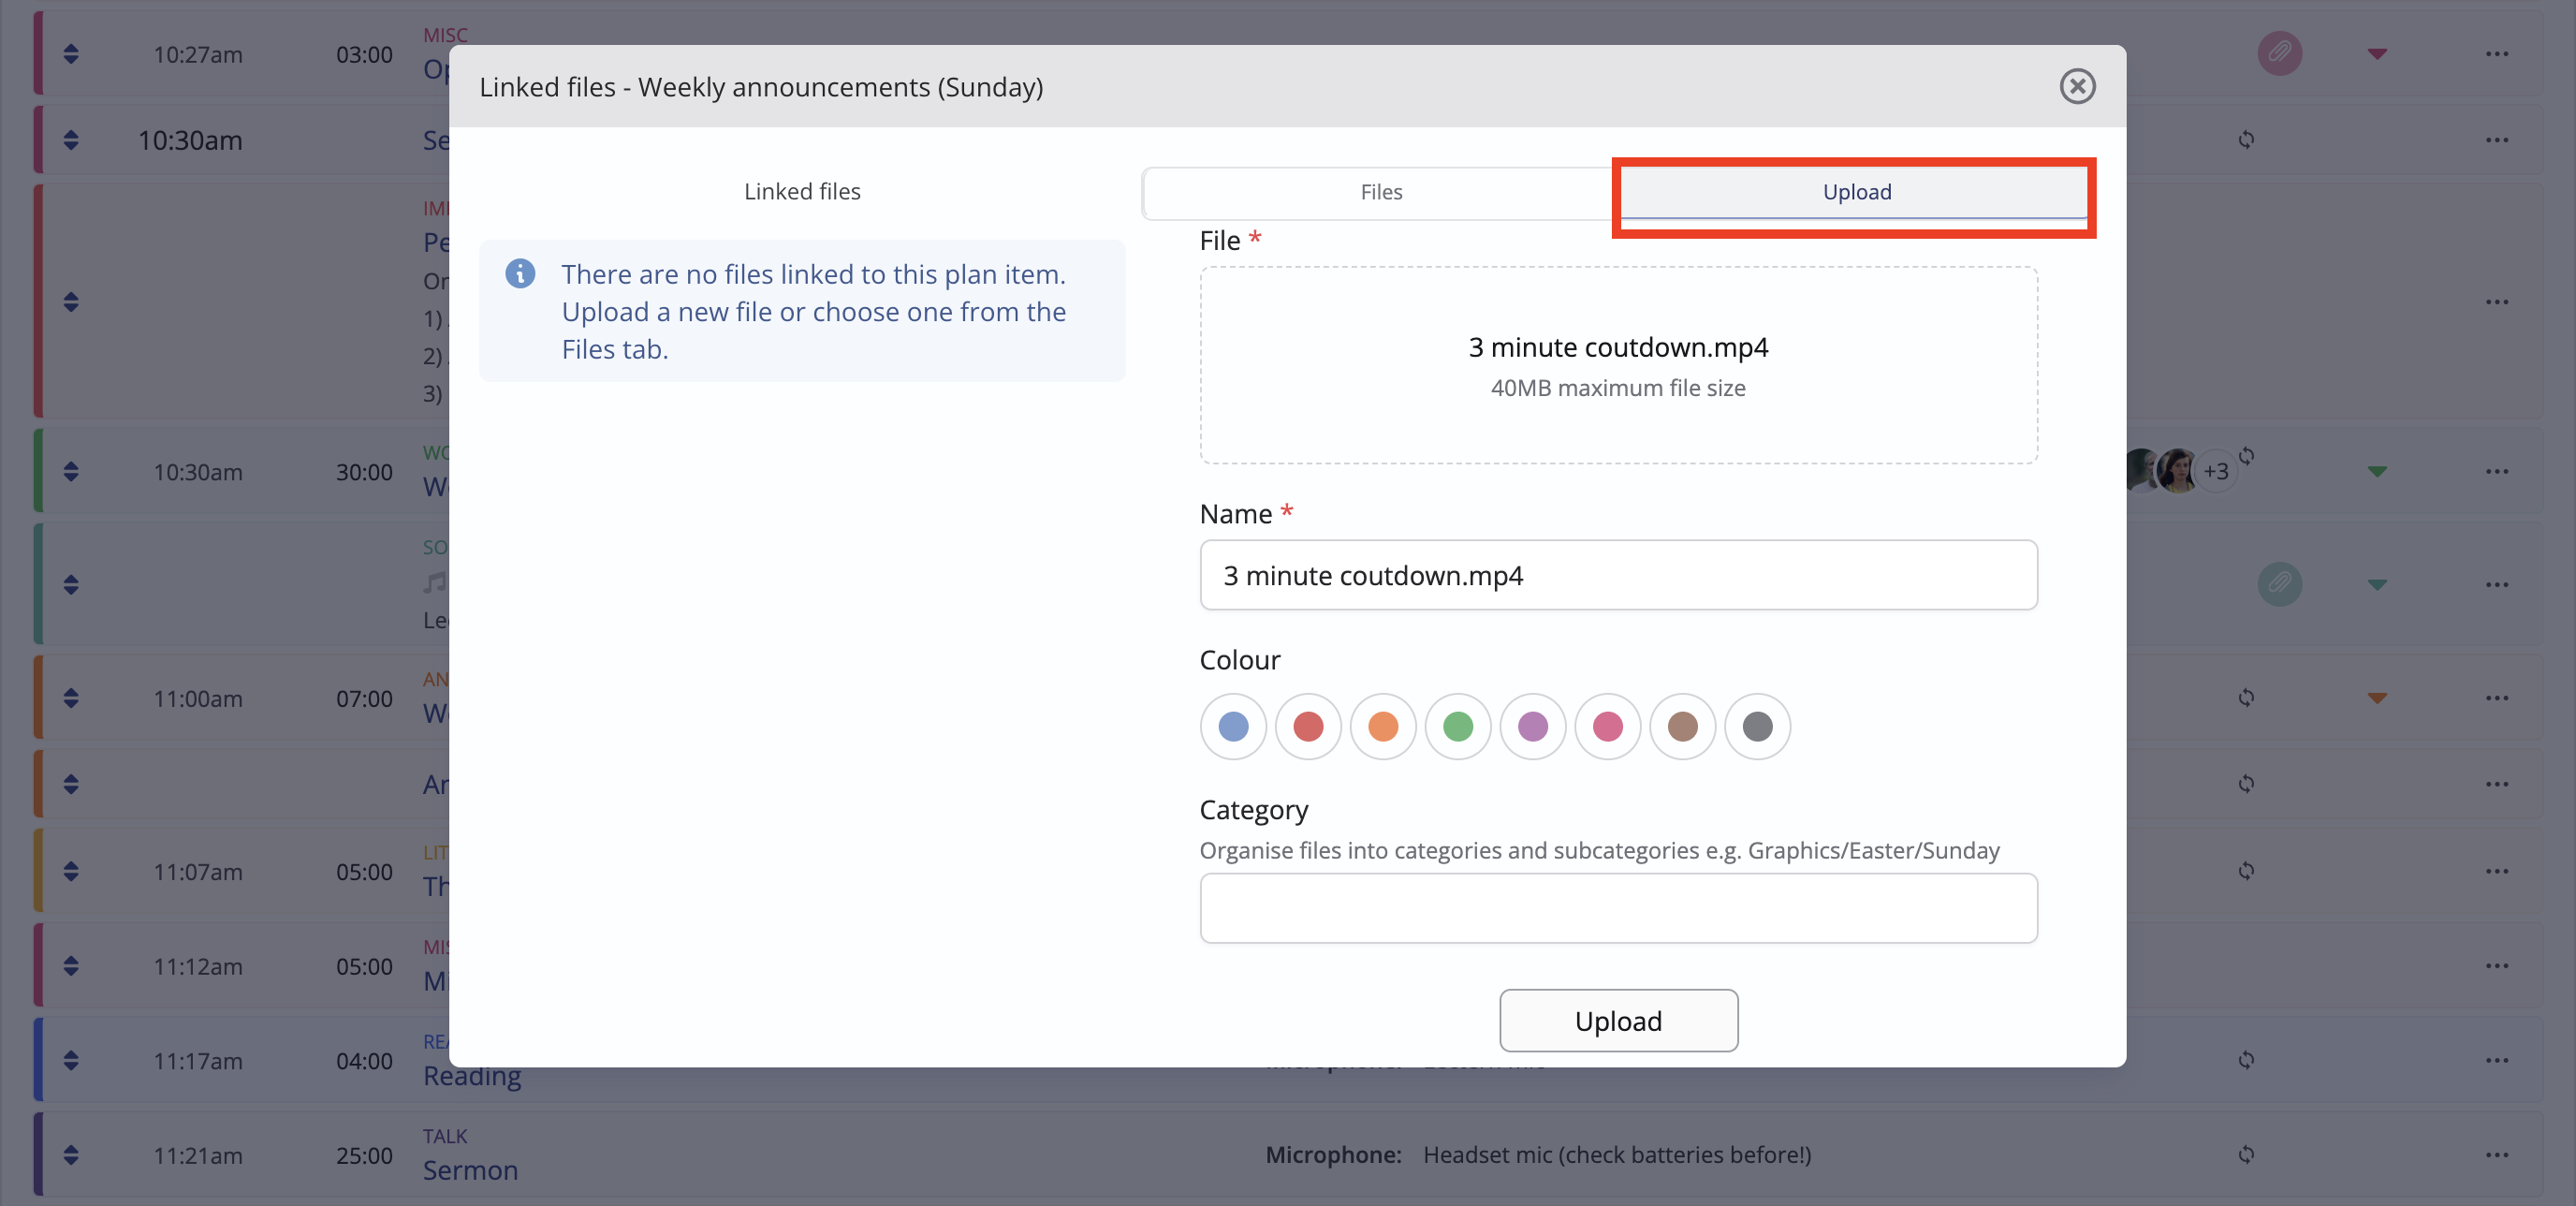Click sync icon in 11:00am row
The height and width of the screenshot is (1206, 2576).
tap(2246, 698)
